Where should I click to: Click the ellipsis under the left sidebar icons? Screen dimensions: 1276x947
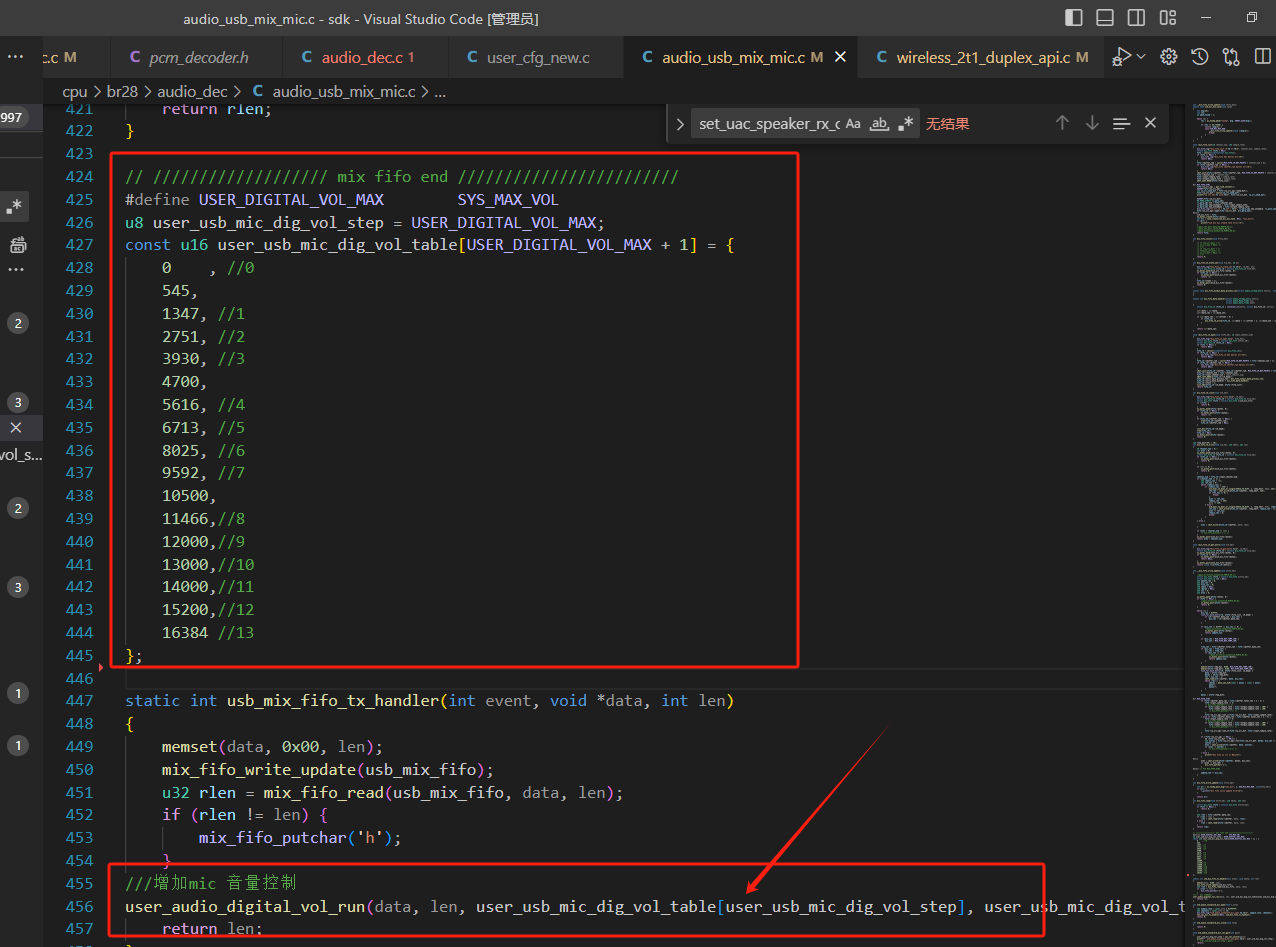tap(16, 270)
